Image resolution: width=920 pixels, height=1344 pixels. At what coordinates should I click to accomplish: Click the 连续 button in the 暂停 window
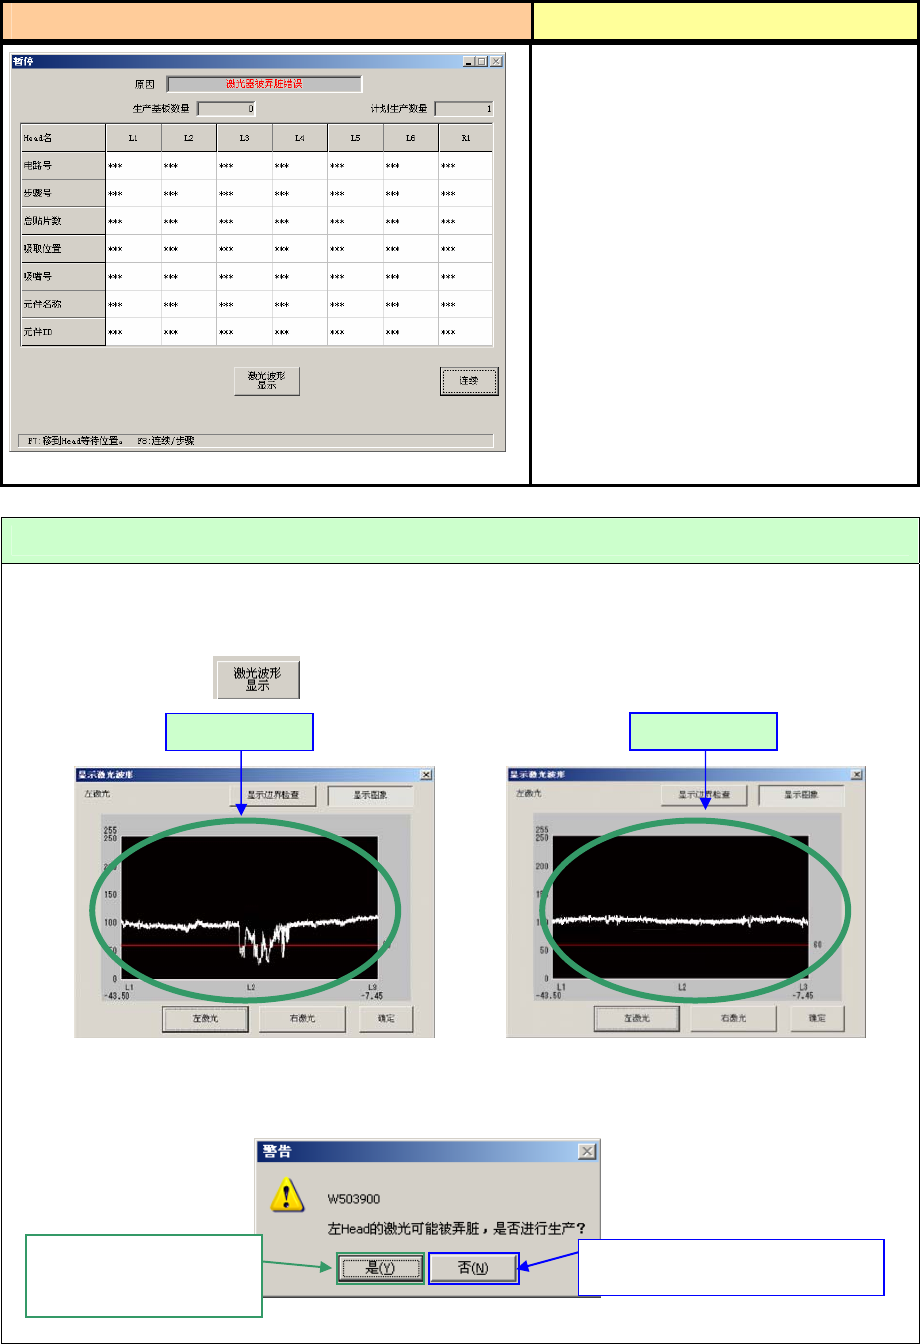(469, 381)
